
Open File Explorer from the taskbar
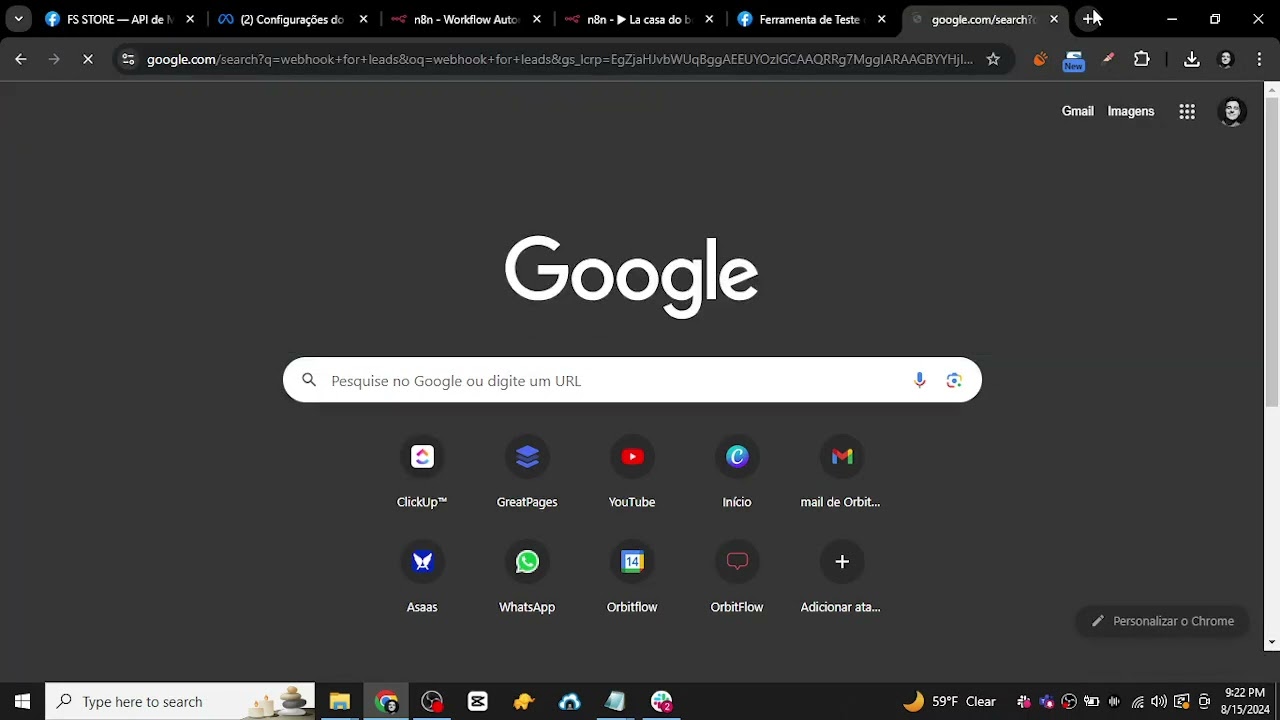pyautogui.click(x=340, y=701)
